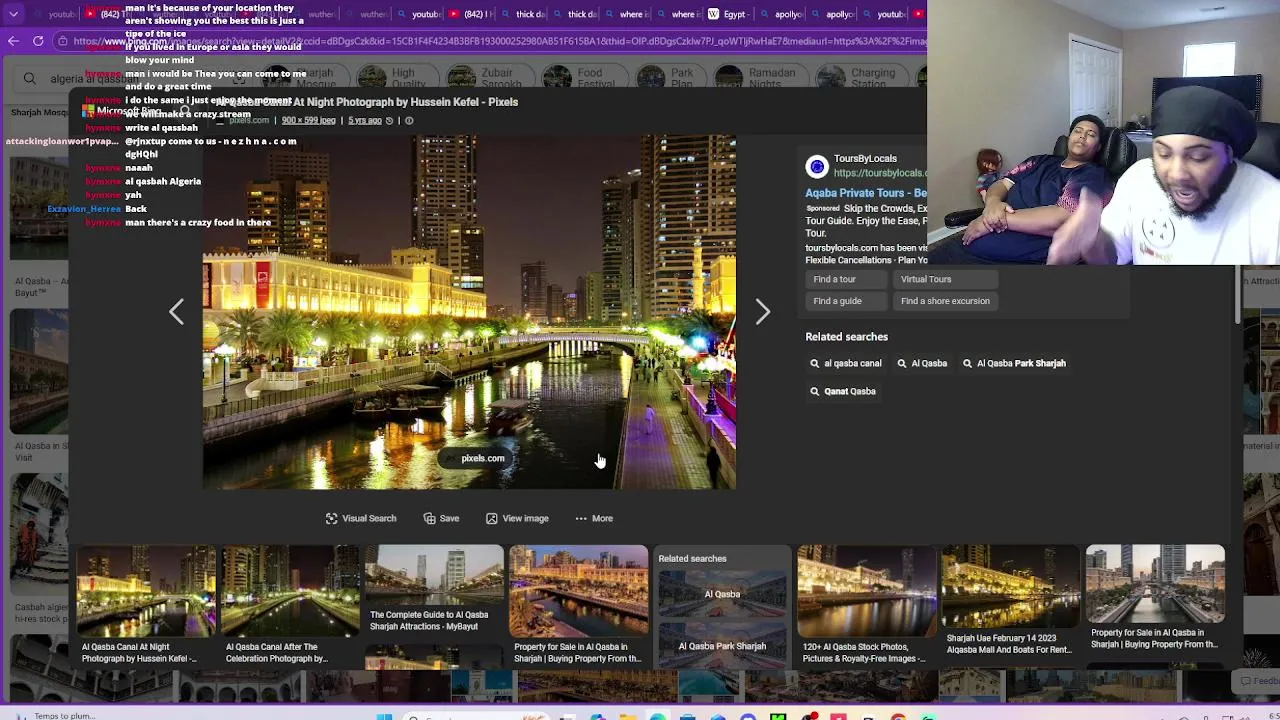Viewport: 1280px width, 720px height.
Task: Open the Al Qasba related search tile
Action: [722, 594]
